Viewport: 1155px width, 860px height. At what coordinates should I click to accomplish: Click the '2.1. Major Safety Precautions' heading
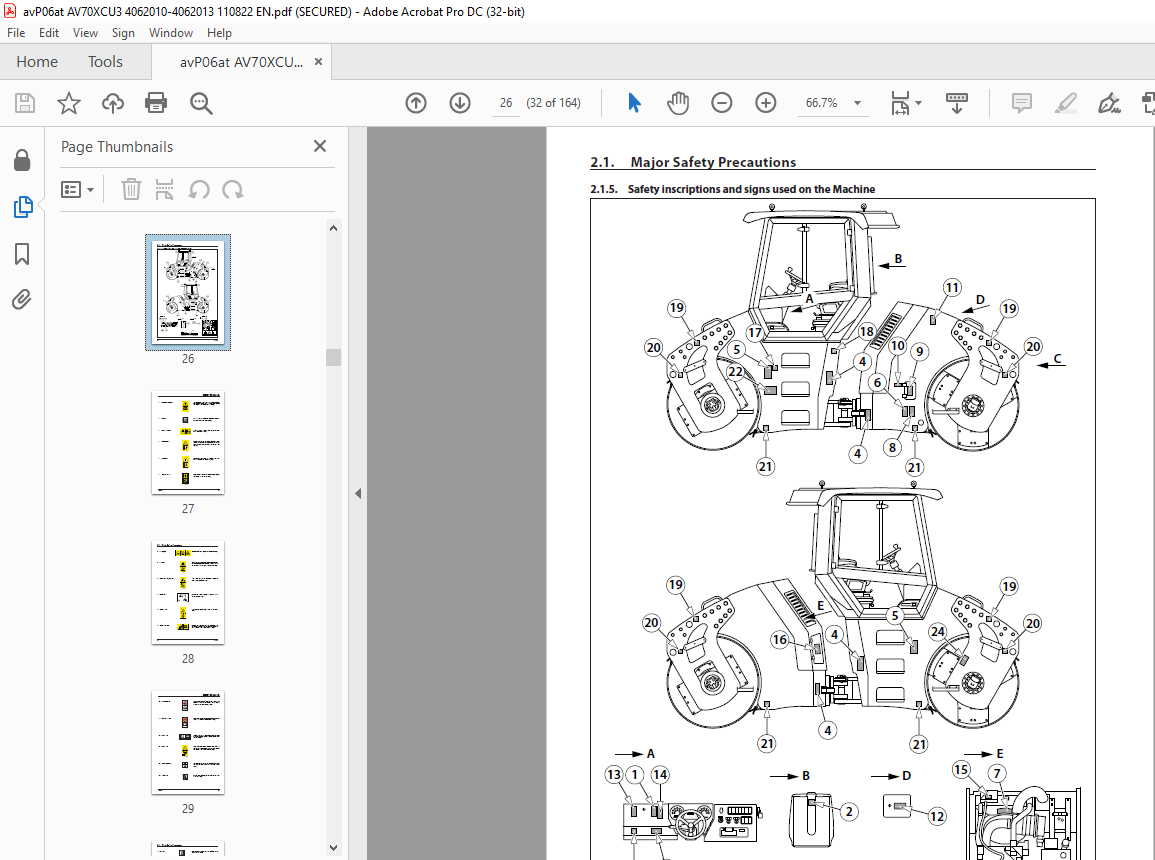pyautogui.click(x=693, y=162)
